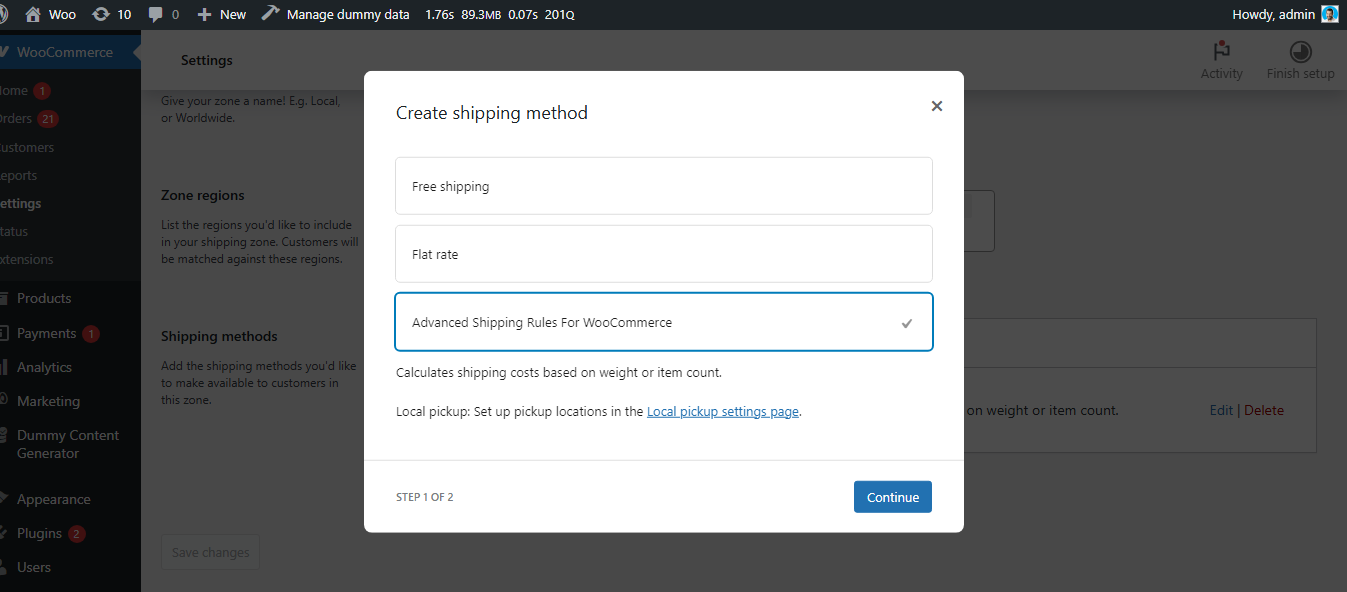Screen dimensions: 1347x592
Task: Click the Settings page title
Action: point(207,60)
